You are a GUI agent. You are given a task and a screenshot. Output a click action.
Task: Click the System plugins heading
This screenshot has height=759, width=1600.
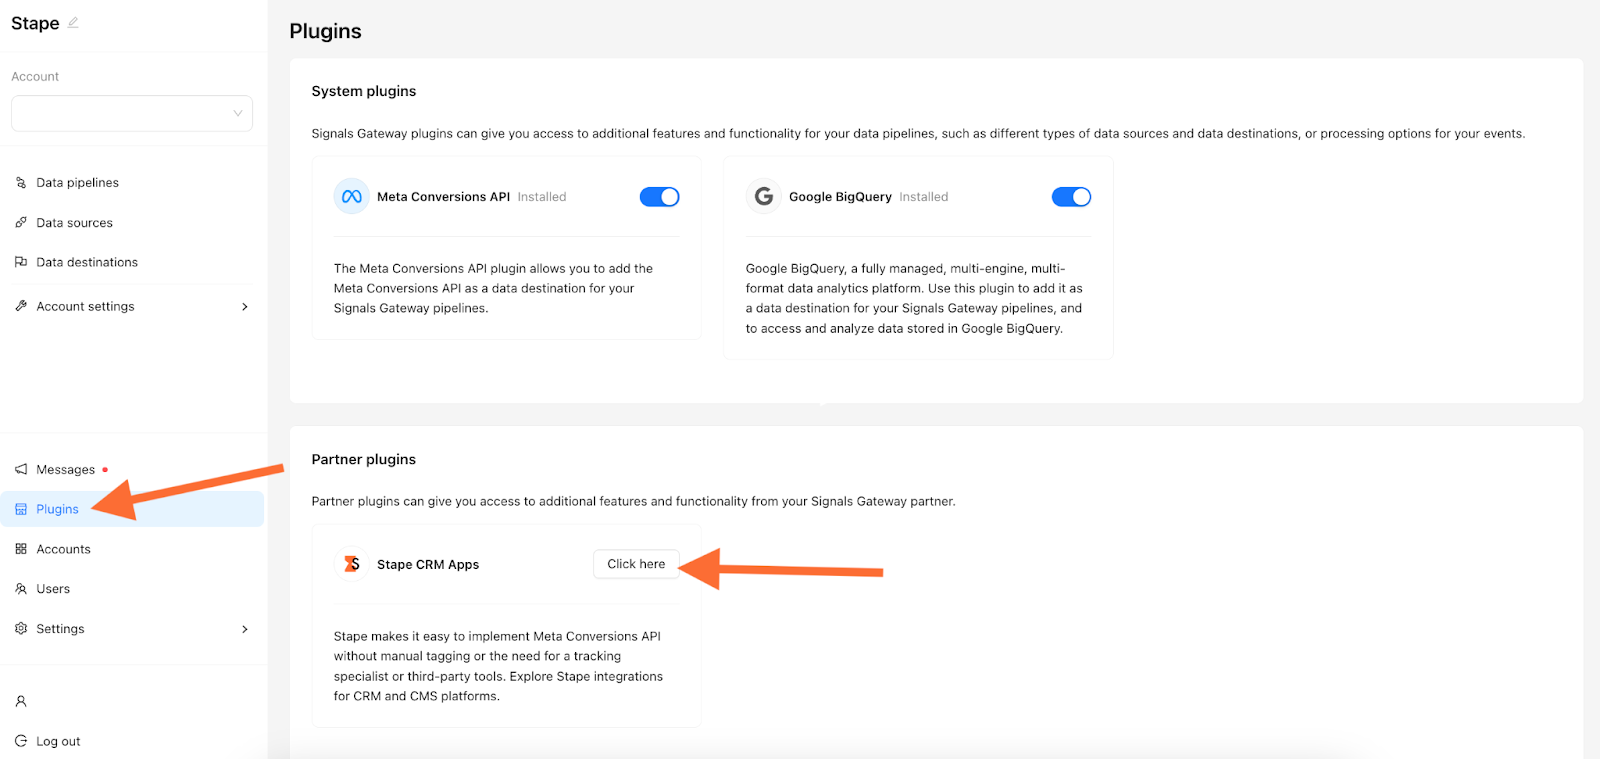(364, 91)
